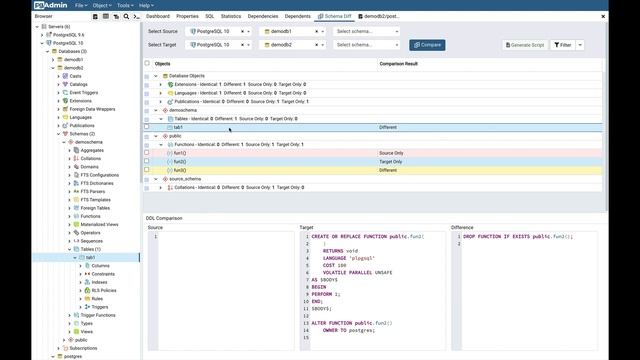Switch to the demodb2/post... query tab

click(x=379, y=16)
